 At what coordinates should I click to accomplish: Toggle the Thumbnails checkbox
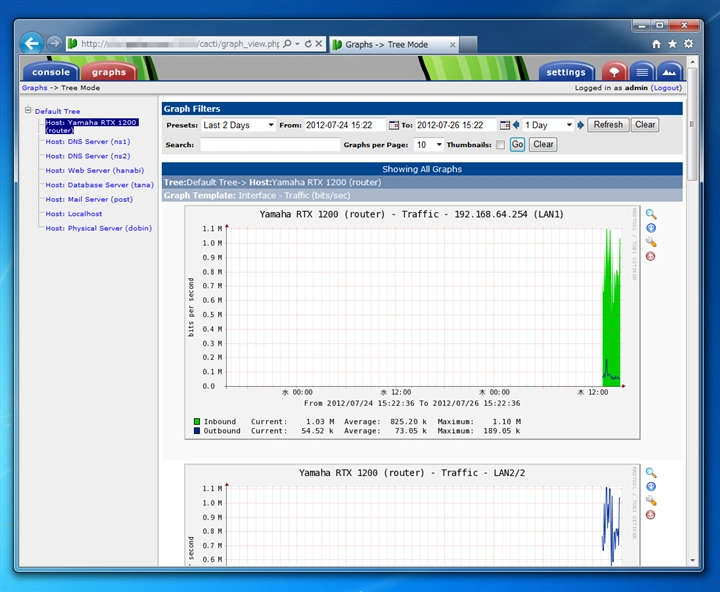pyautogui.click(x=501, y=145)
